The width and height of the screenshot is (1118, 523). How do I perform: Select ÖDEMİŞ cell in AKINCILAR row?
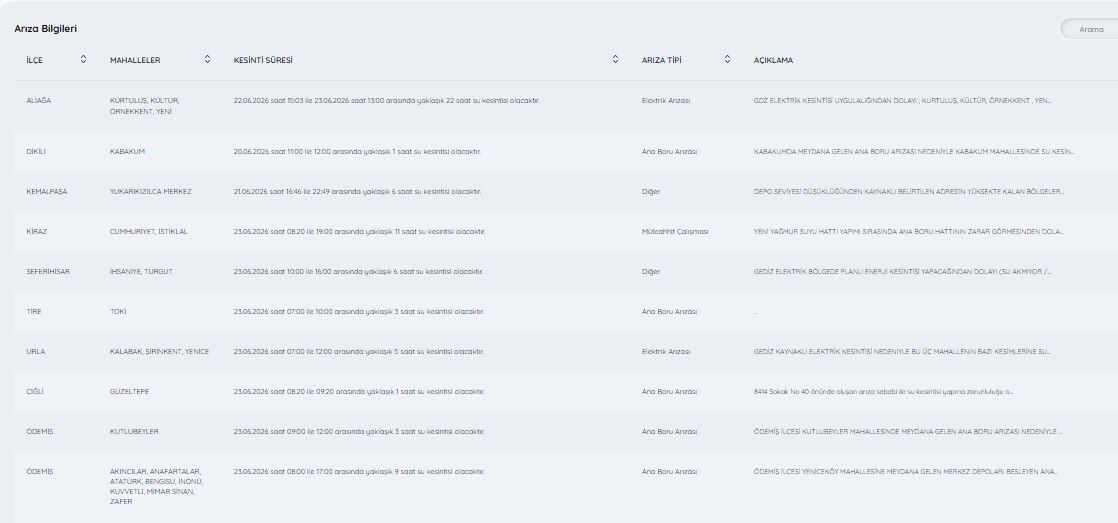[39, 471]
